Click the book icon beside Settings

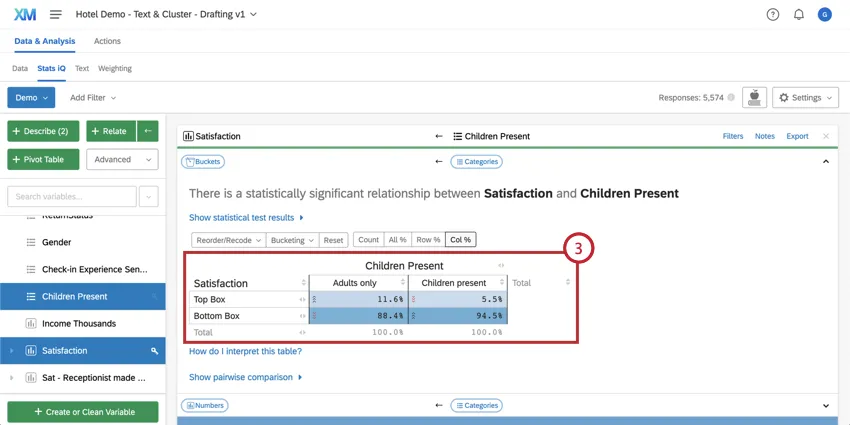point(755,97)
